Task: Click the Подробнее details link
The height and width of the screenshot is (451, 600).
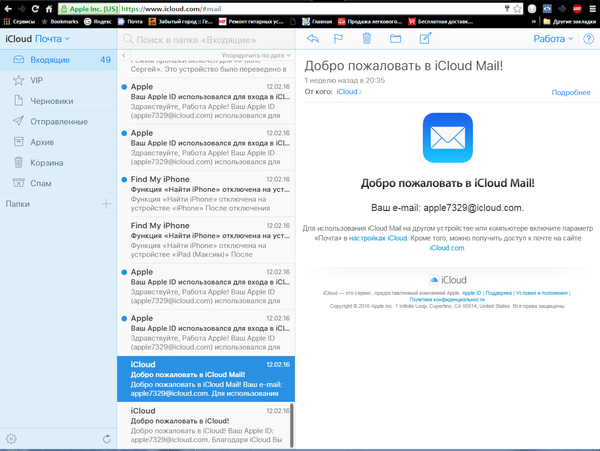Action: pos(570,92)
